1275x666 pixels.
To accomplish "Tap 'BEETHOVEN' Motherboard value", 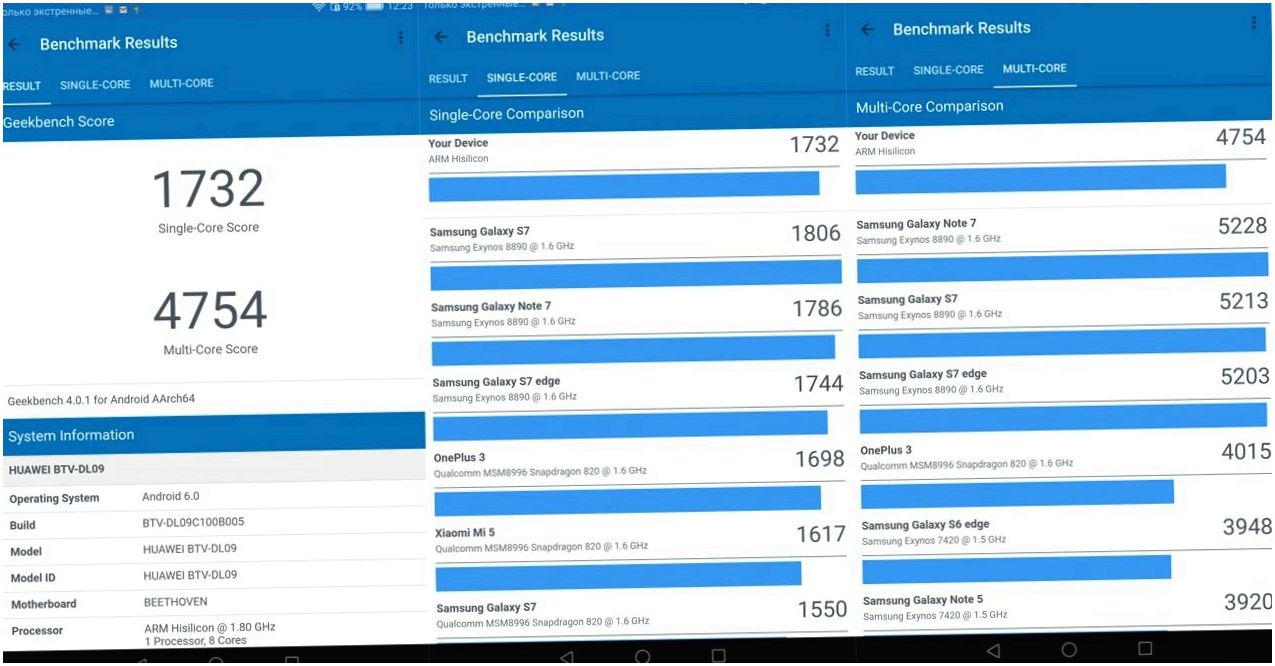I will point(176,602).
